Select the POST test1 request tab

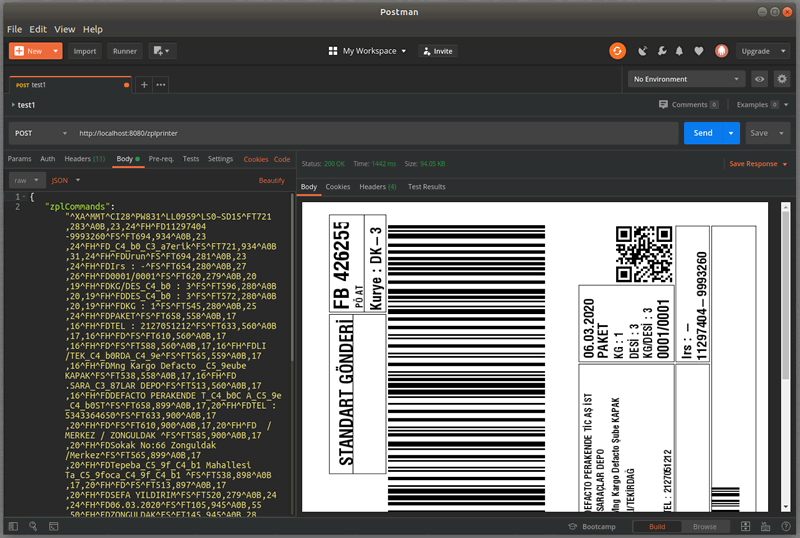[x=70, y=85]
